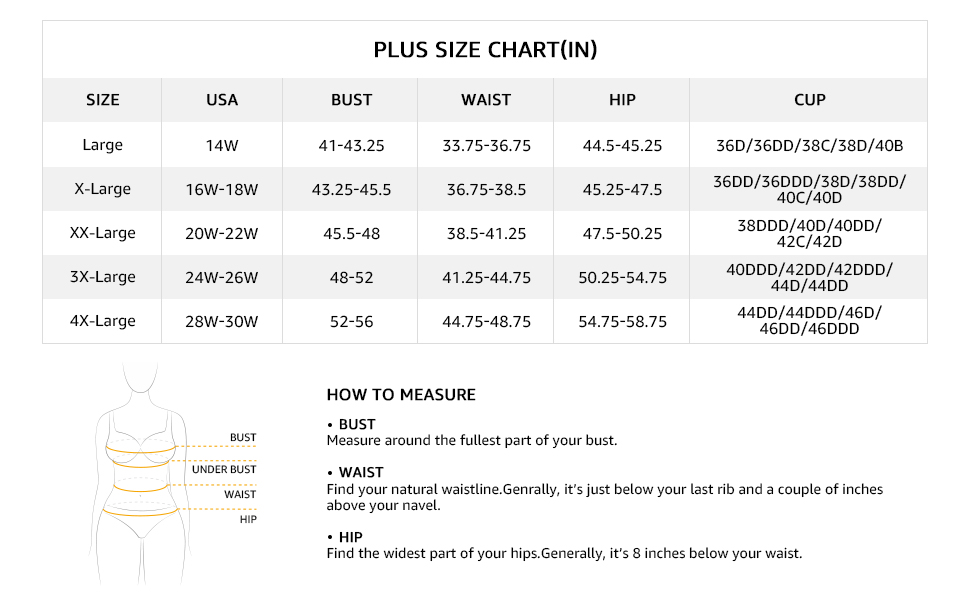Click the bust value 52-56
This screenshot has width=970, height=600.
(351, 321)
